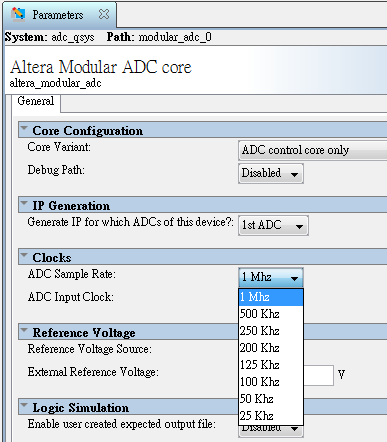
Task: Click the External Reference Voltage input field
Action: tap(318, 375)
